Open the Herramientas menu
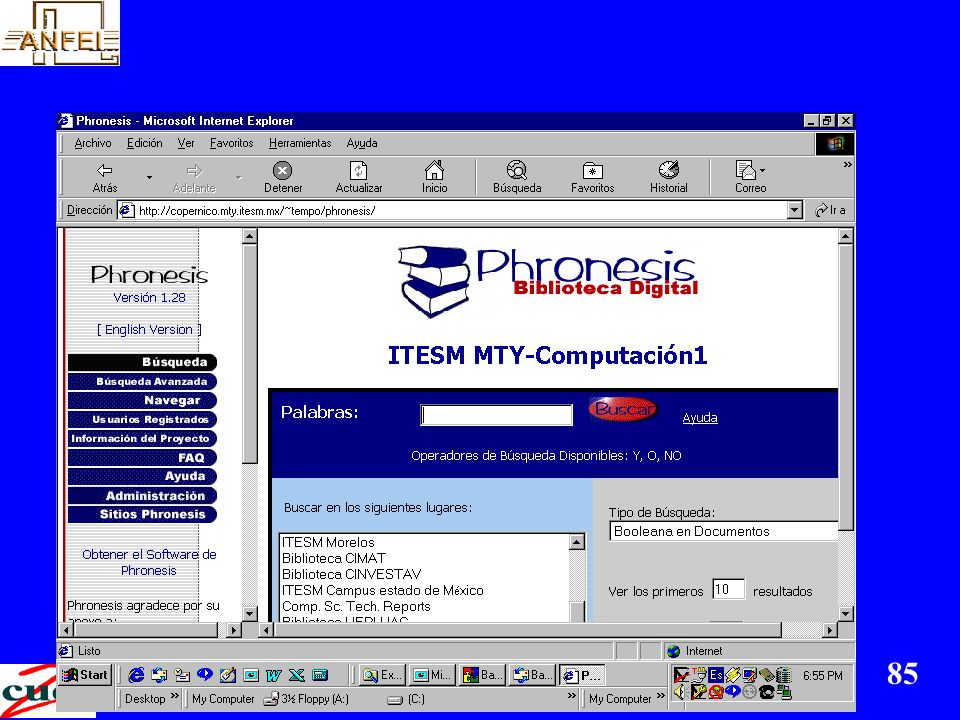This screenshot has height=720, width=960. click(x=300, y=143)
